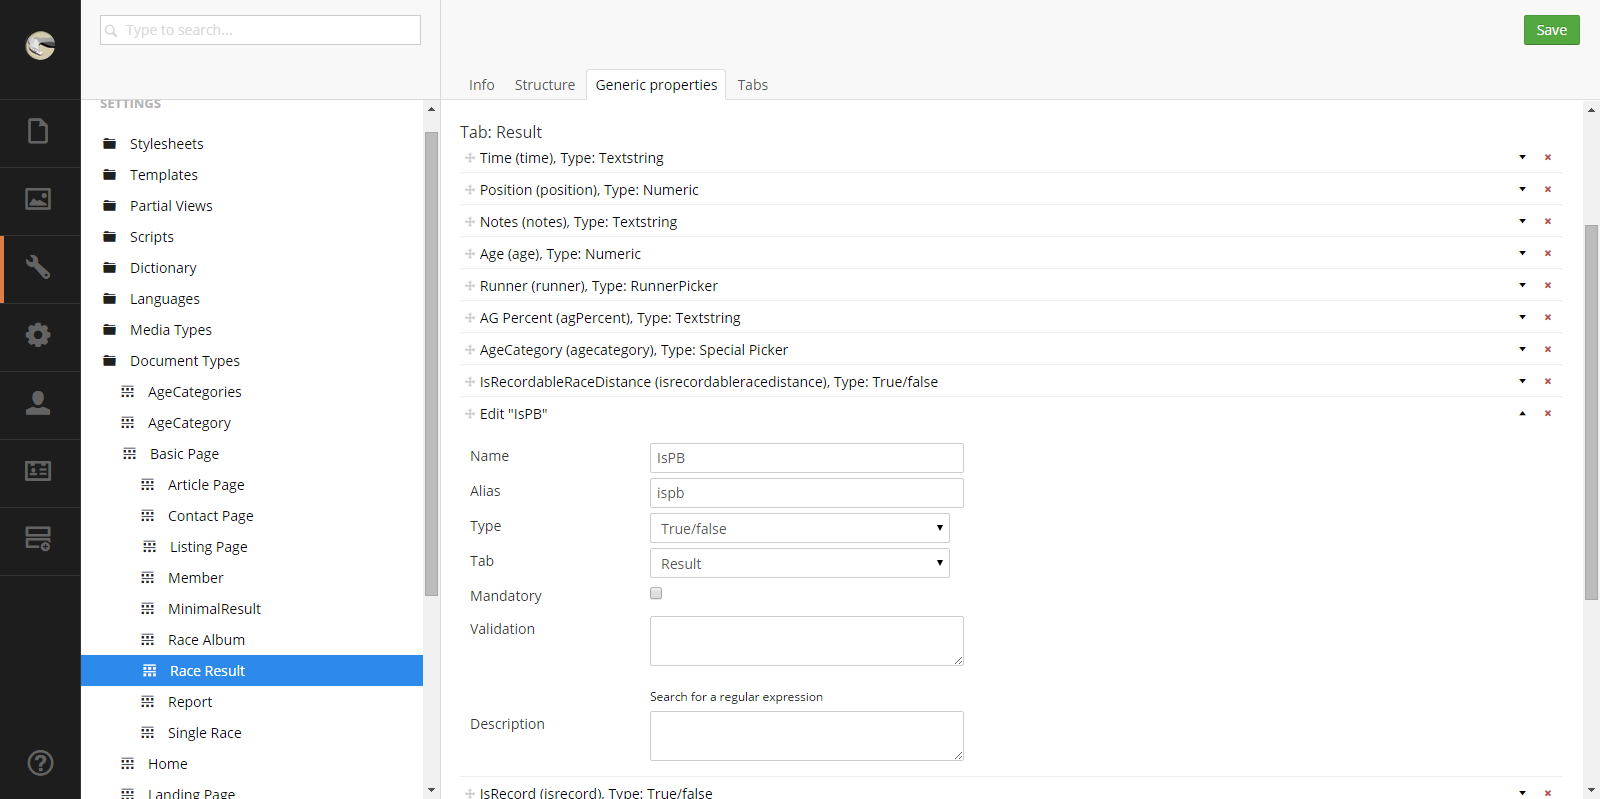The image size is (1600, 799).
Task: Open the Scripts tree node
Action: pos(152,237)
